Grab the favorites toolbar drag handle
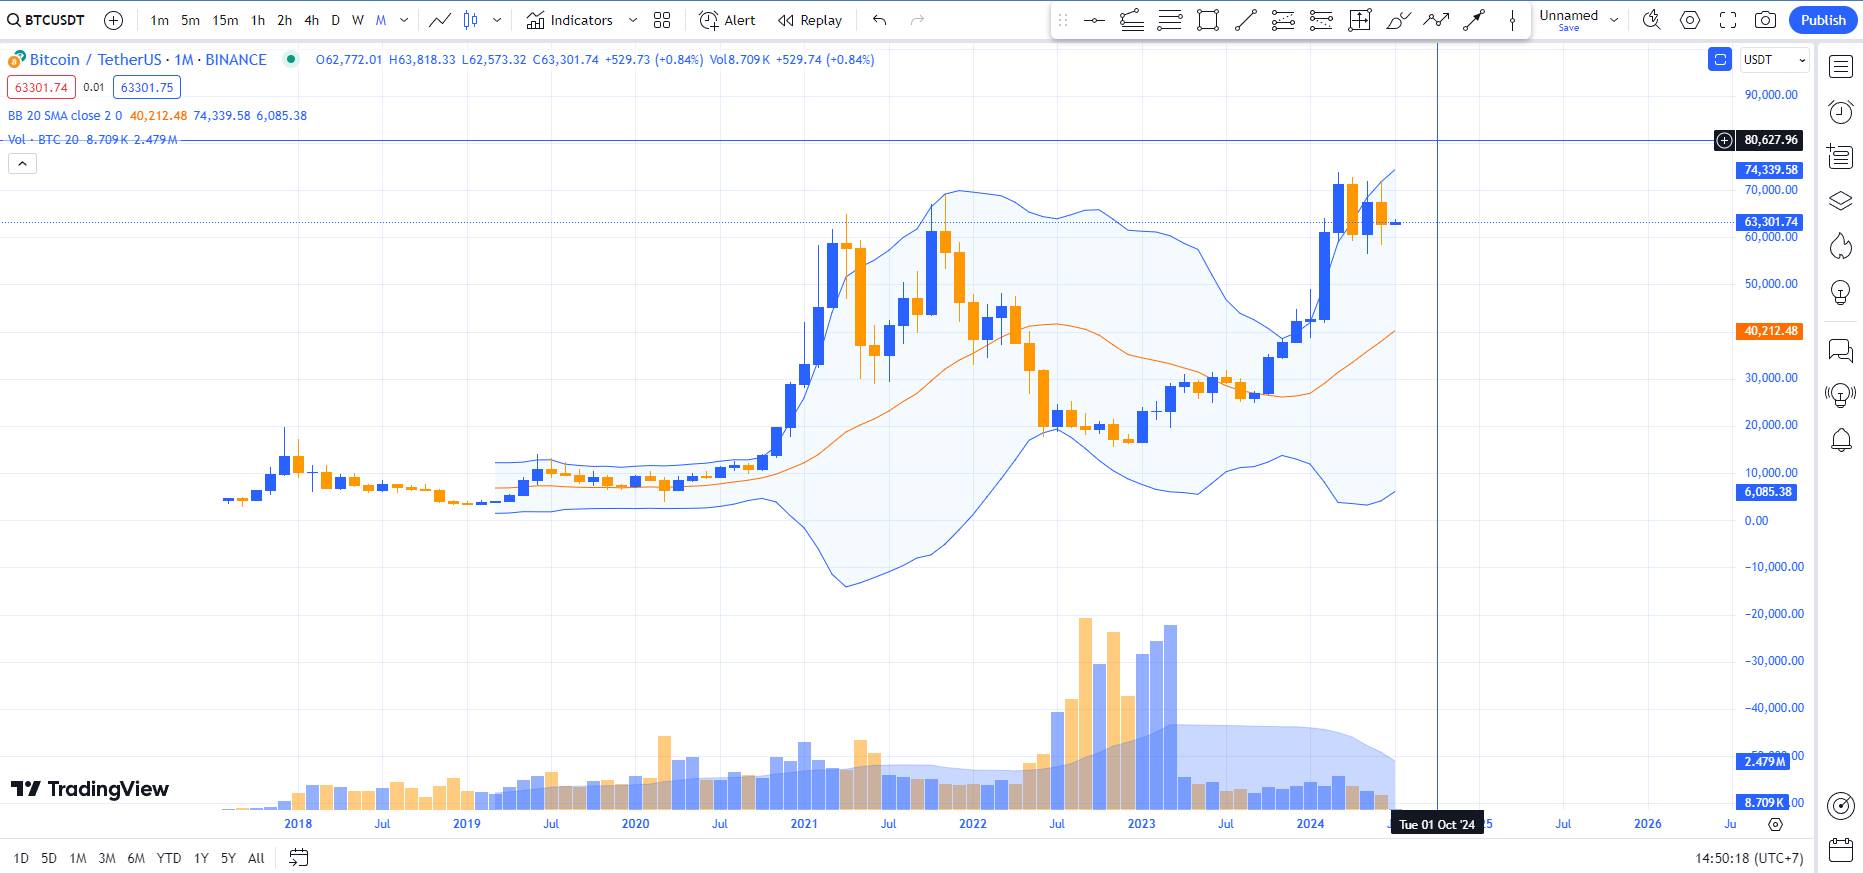The image size is (1863, 873). 1063,20
